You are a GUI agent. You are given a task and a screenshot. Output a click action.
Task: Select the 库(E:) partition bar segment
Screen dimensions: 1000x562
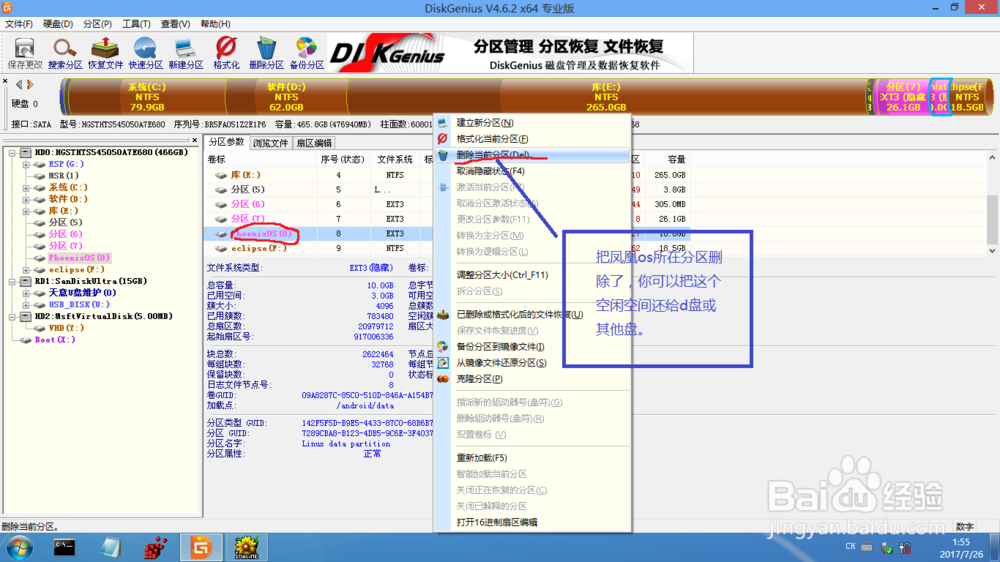point(606,97)
